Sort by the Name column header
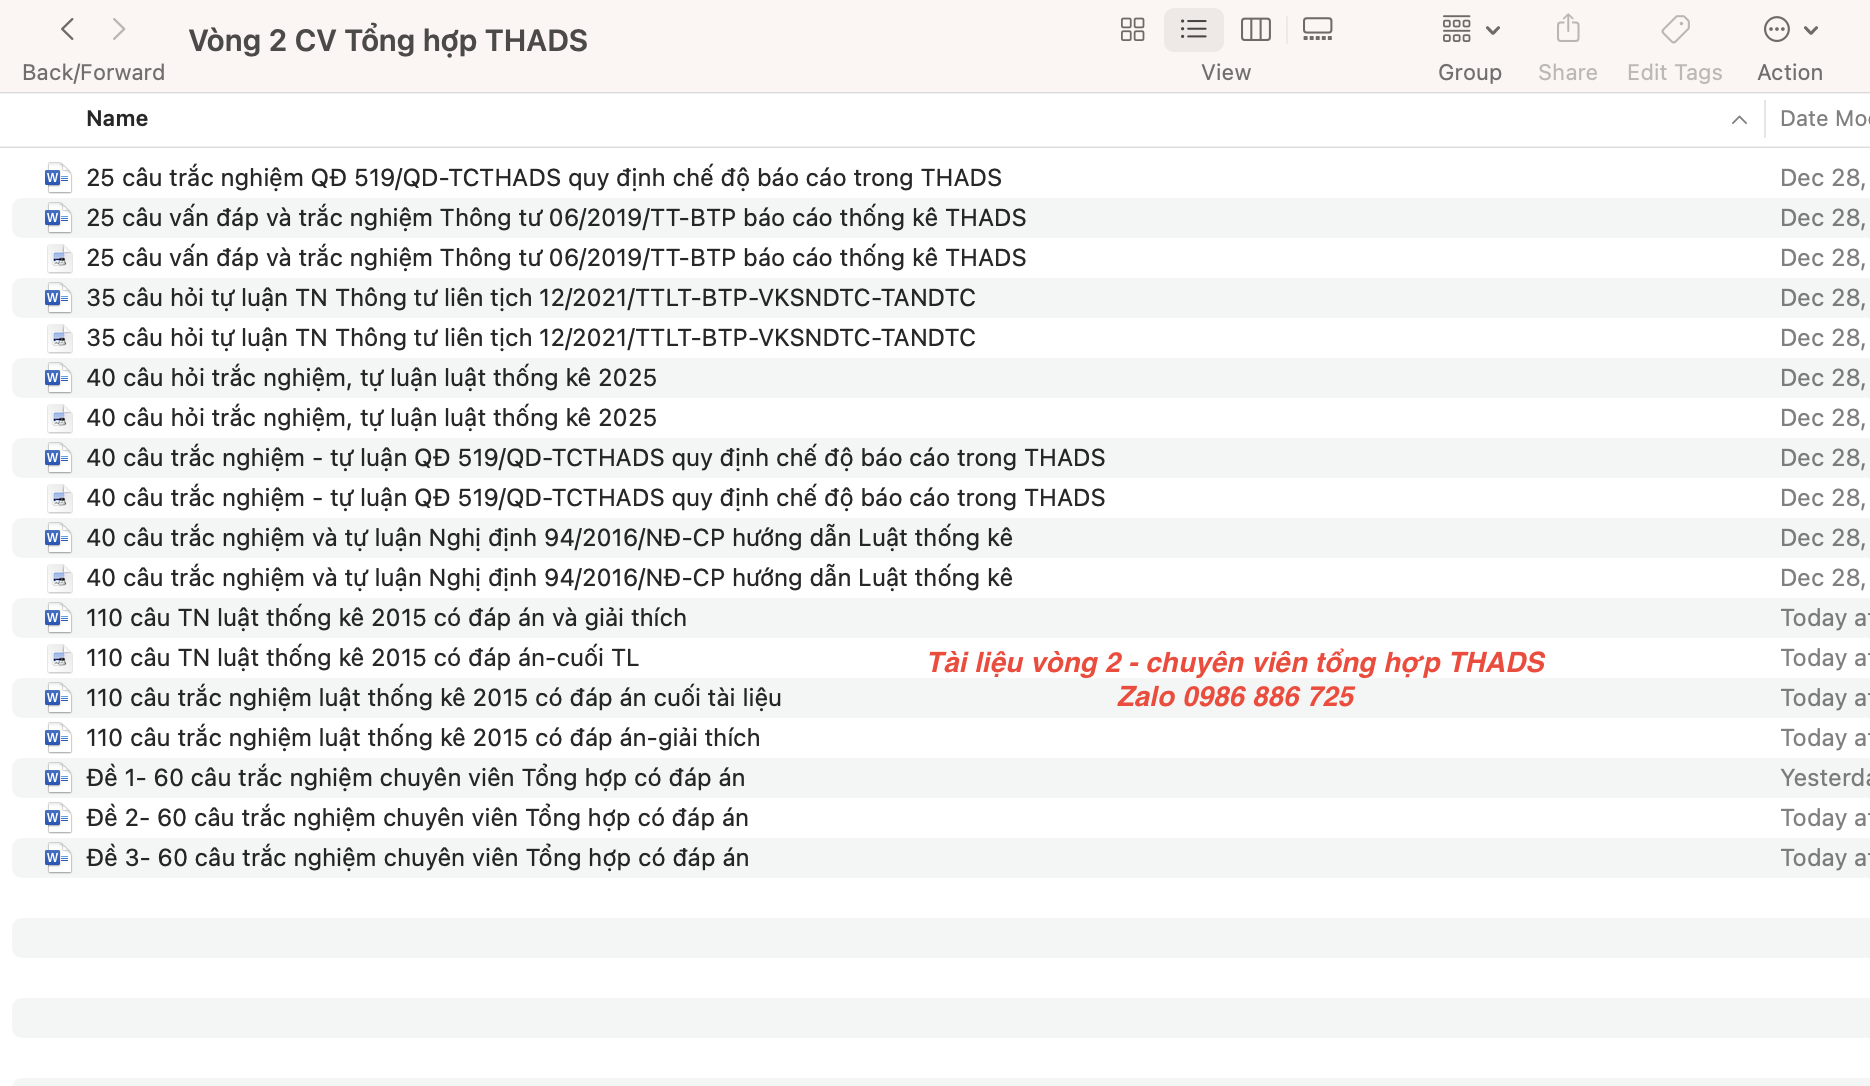This screenshot has width=1870, height=1086. 117,119
